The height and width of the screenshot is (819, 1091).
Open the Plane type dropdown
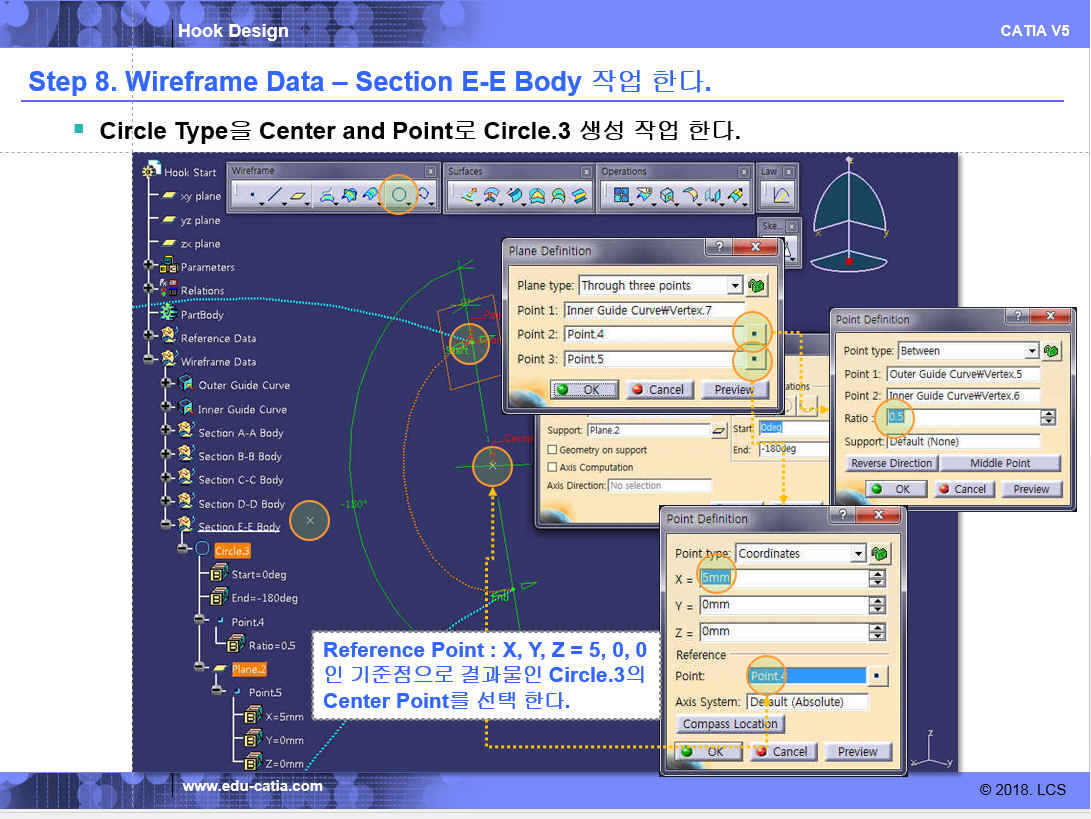tap(735, 286)
